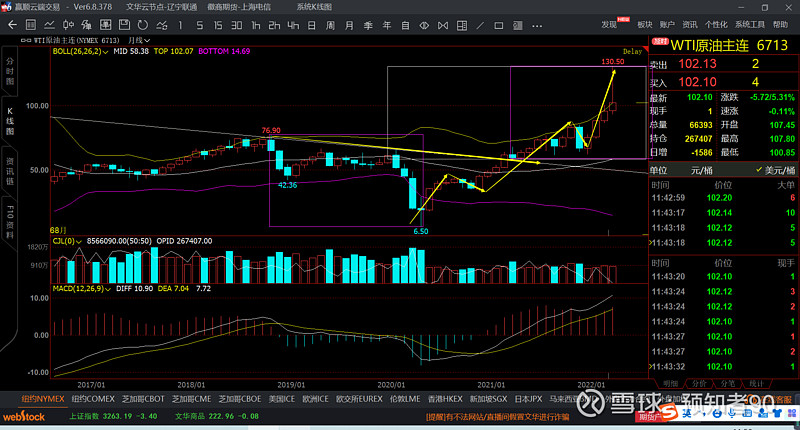800x430 pixels.
Task: Click the gray panel icon in toolbar
Action: 517,25
